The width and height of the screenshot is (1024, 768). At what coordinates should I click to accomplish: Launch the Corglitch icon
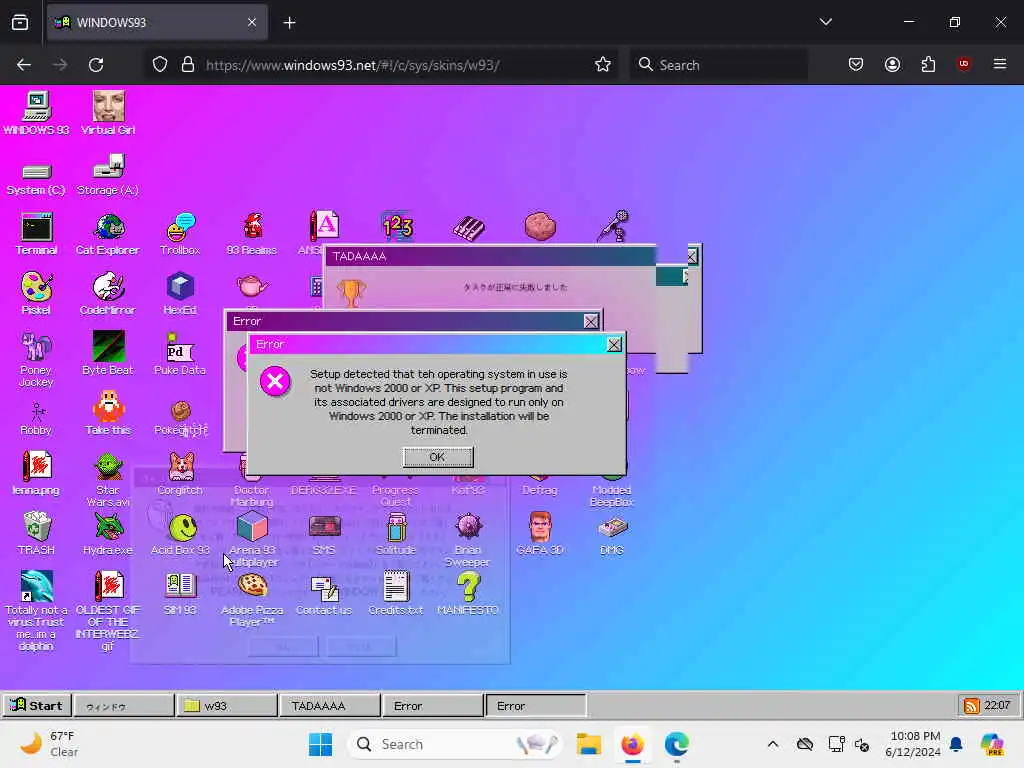180,473
